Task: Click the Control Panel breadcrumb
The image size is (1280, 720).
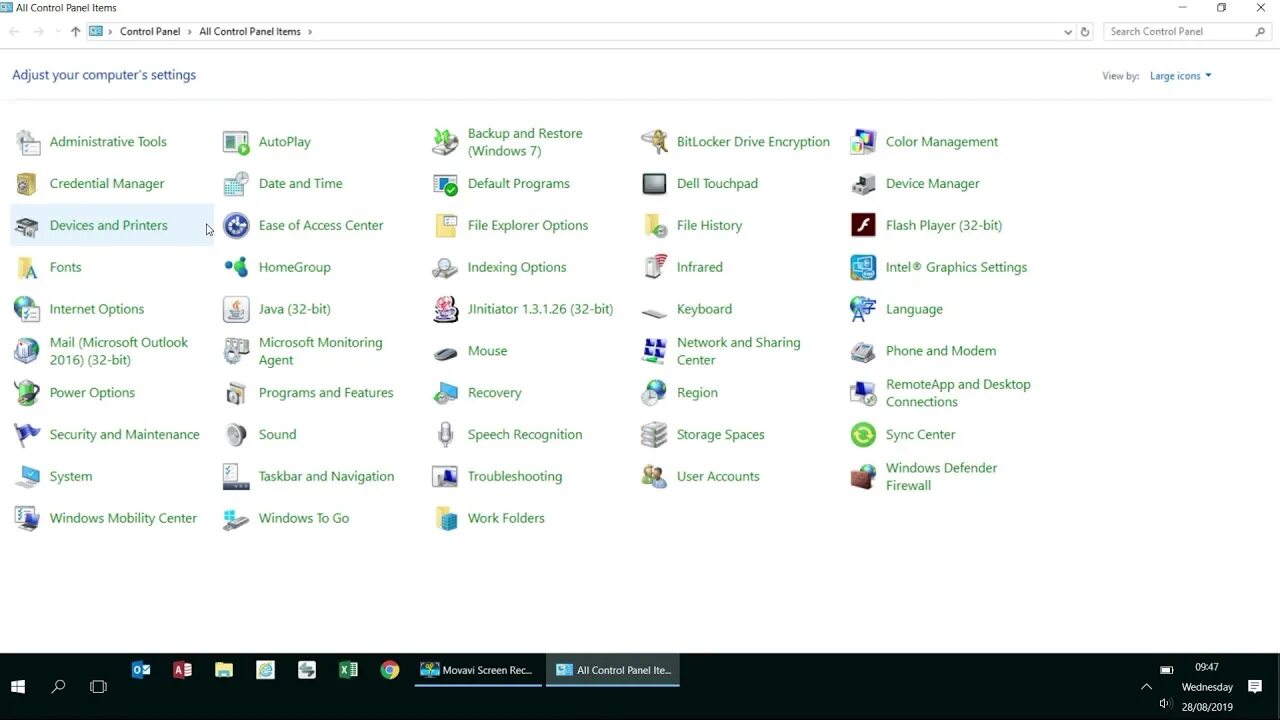Action: [x=150, y=32]
